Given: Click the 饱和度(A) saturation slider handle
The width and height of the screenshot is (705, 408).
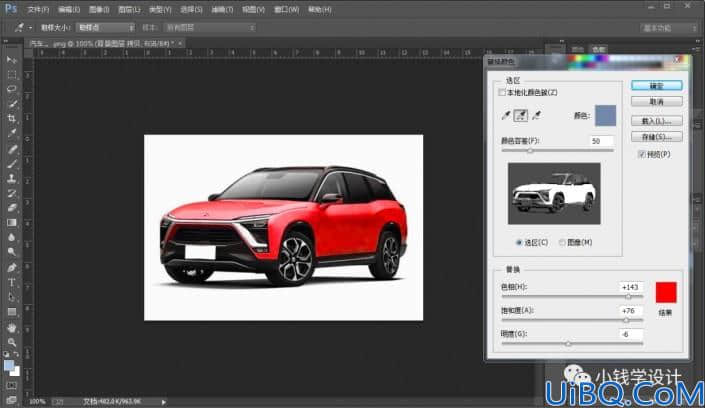Looking at the screenshot, I should click(626, 320).
